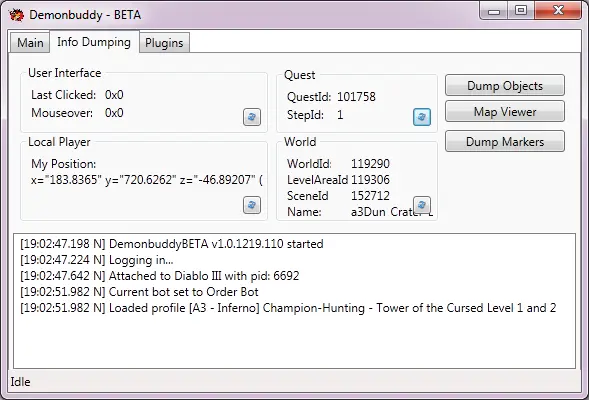
Task: Click the world name a3Dun Crater
Action: pos(392,212)
